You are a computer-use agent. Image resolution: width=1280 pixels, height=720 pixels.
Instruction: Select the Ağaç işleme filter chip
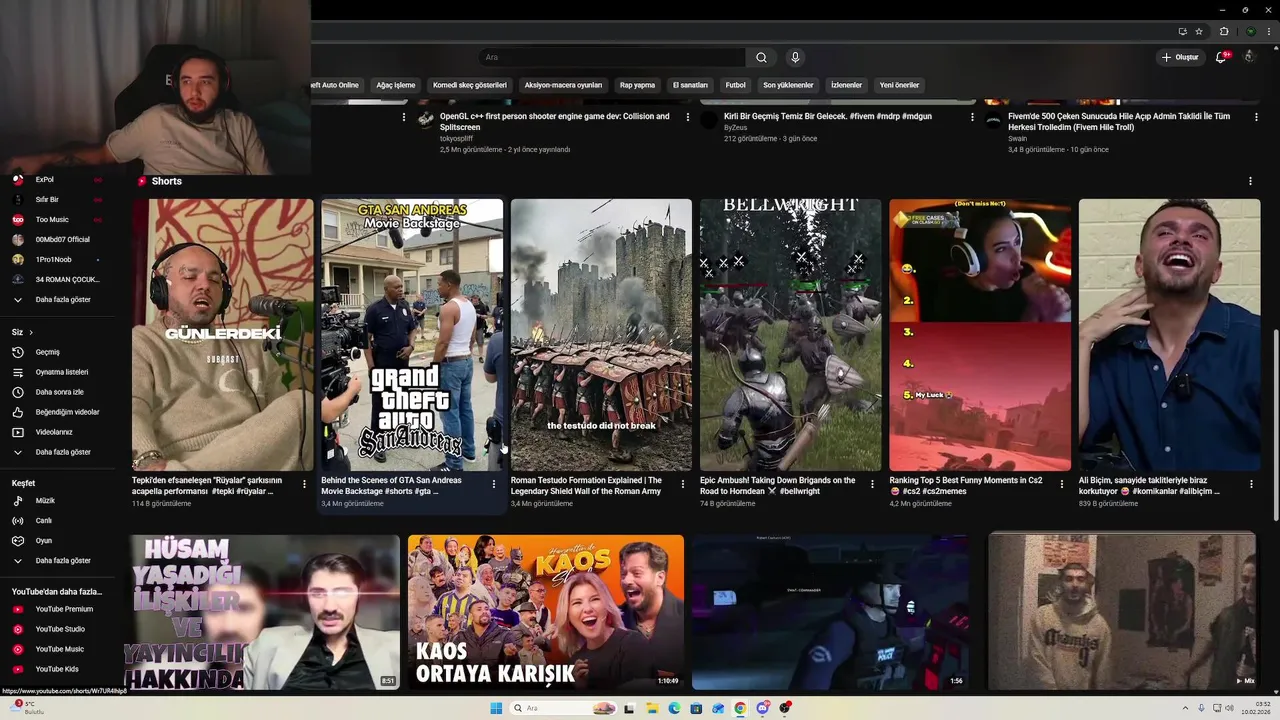pyautogui.click(x=395, y=85)
